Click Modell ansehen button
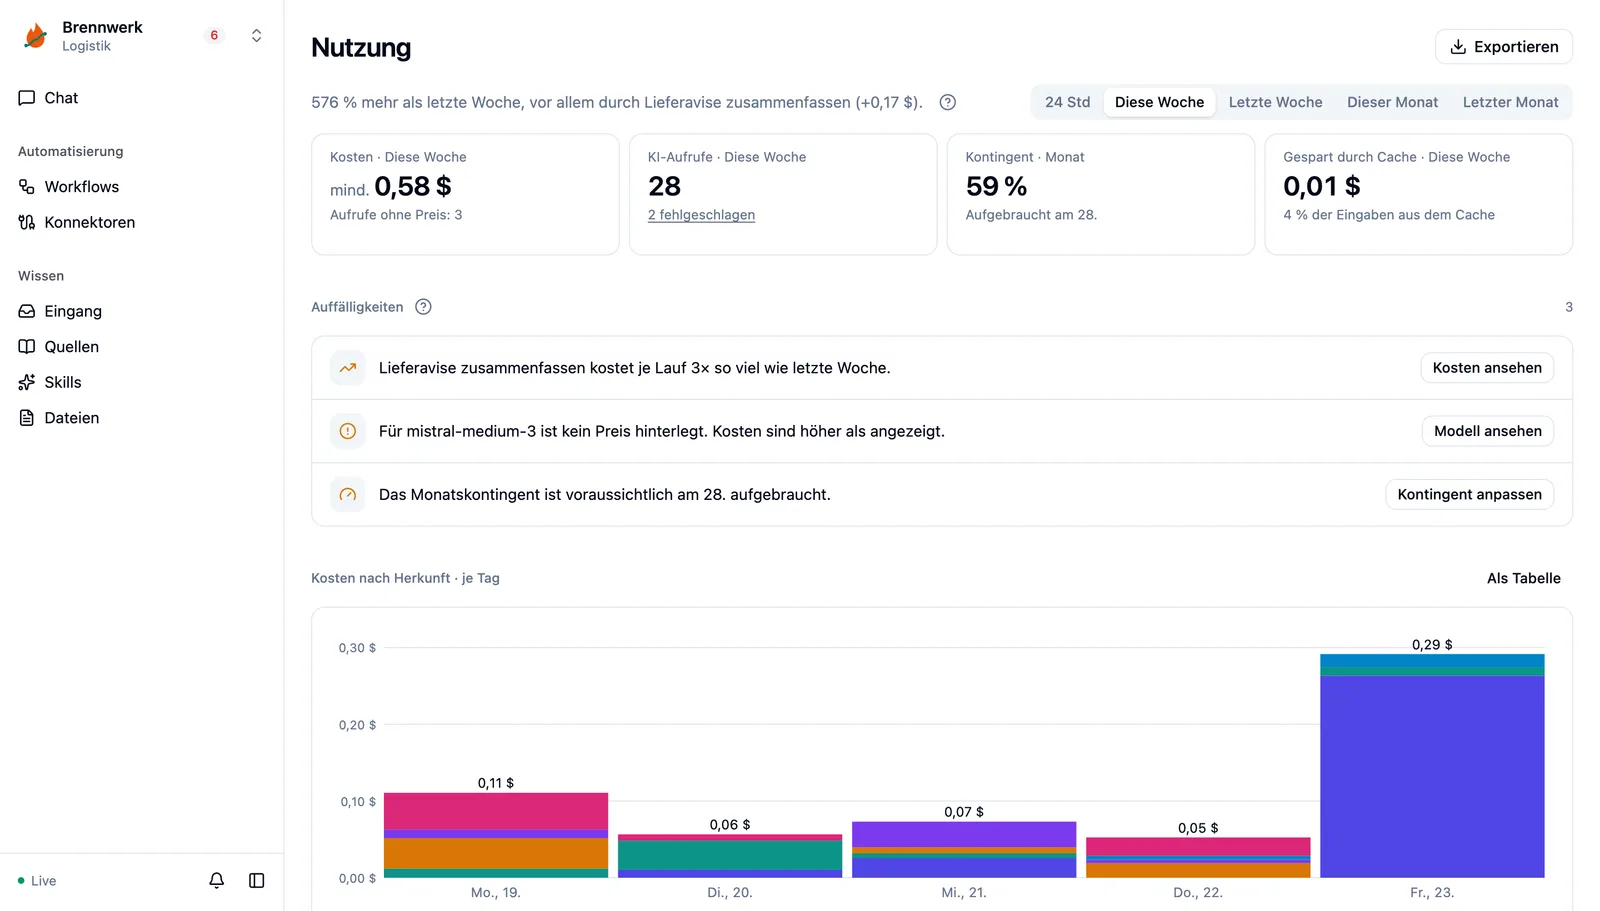 coord(1487,431)
